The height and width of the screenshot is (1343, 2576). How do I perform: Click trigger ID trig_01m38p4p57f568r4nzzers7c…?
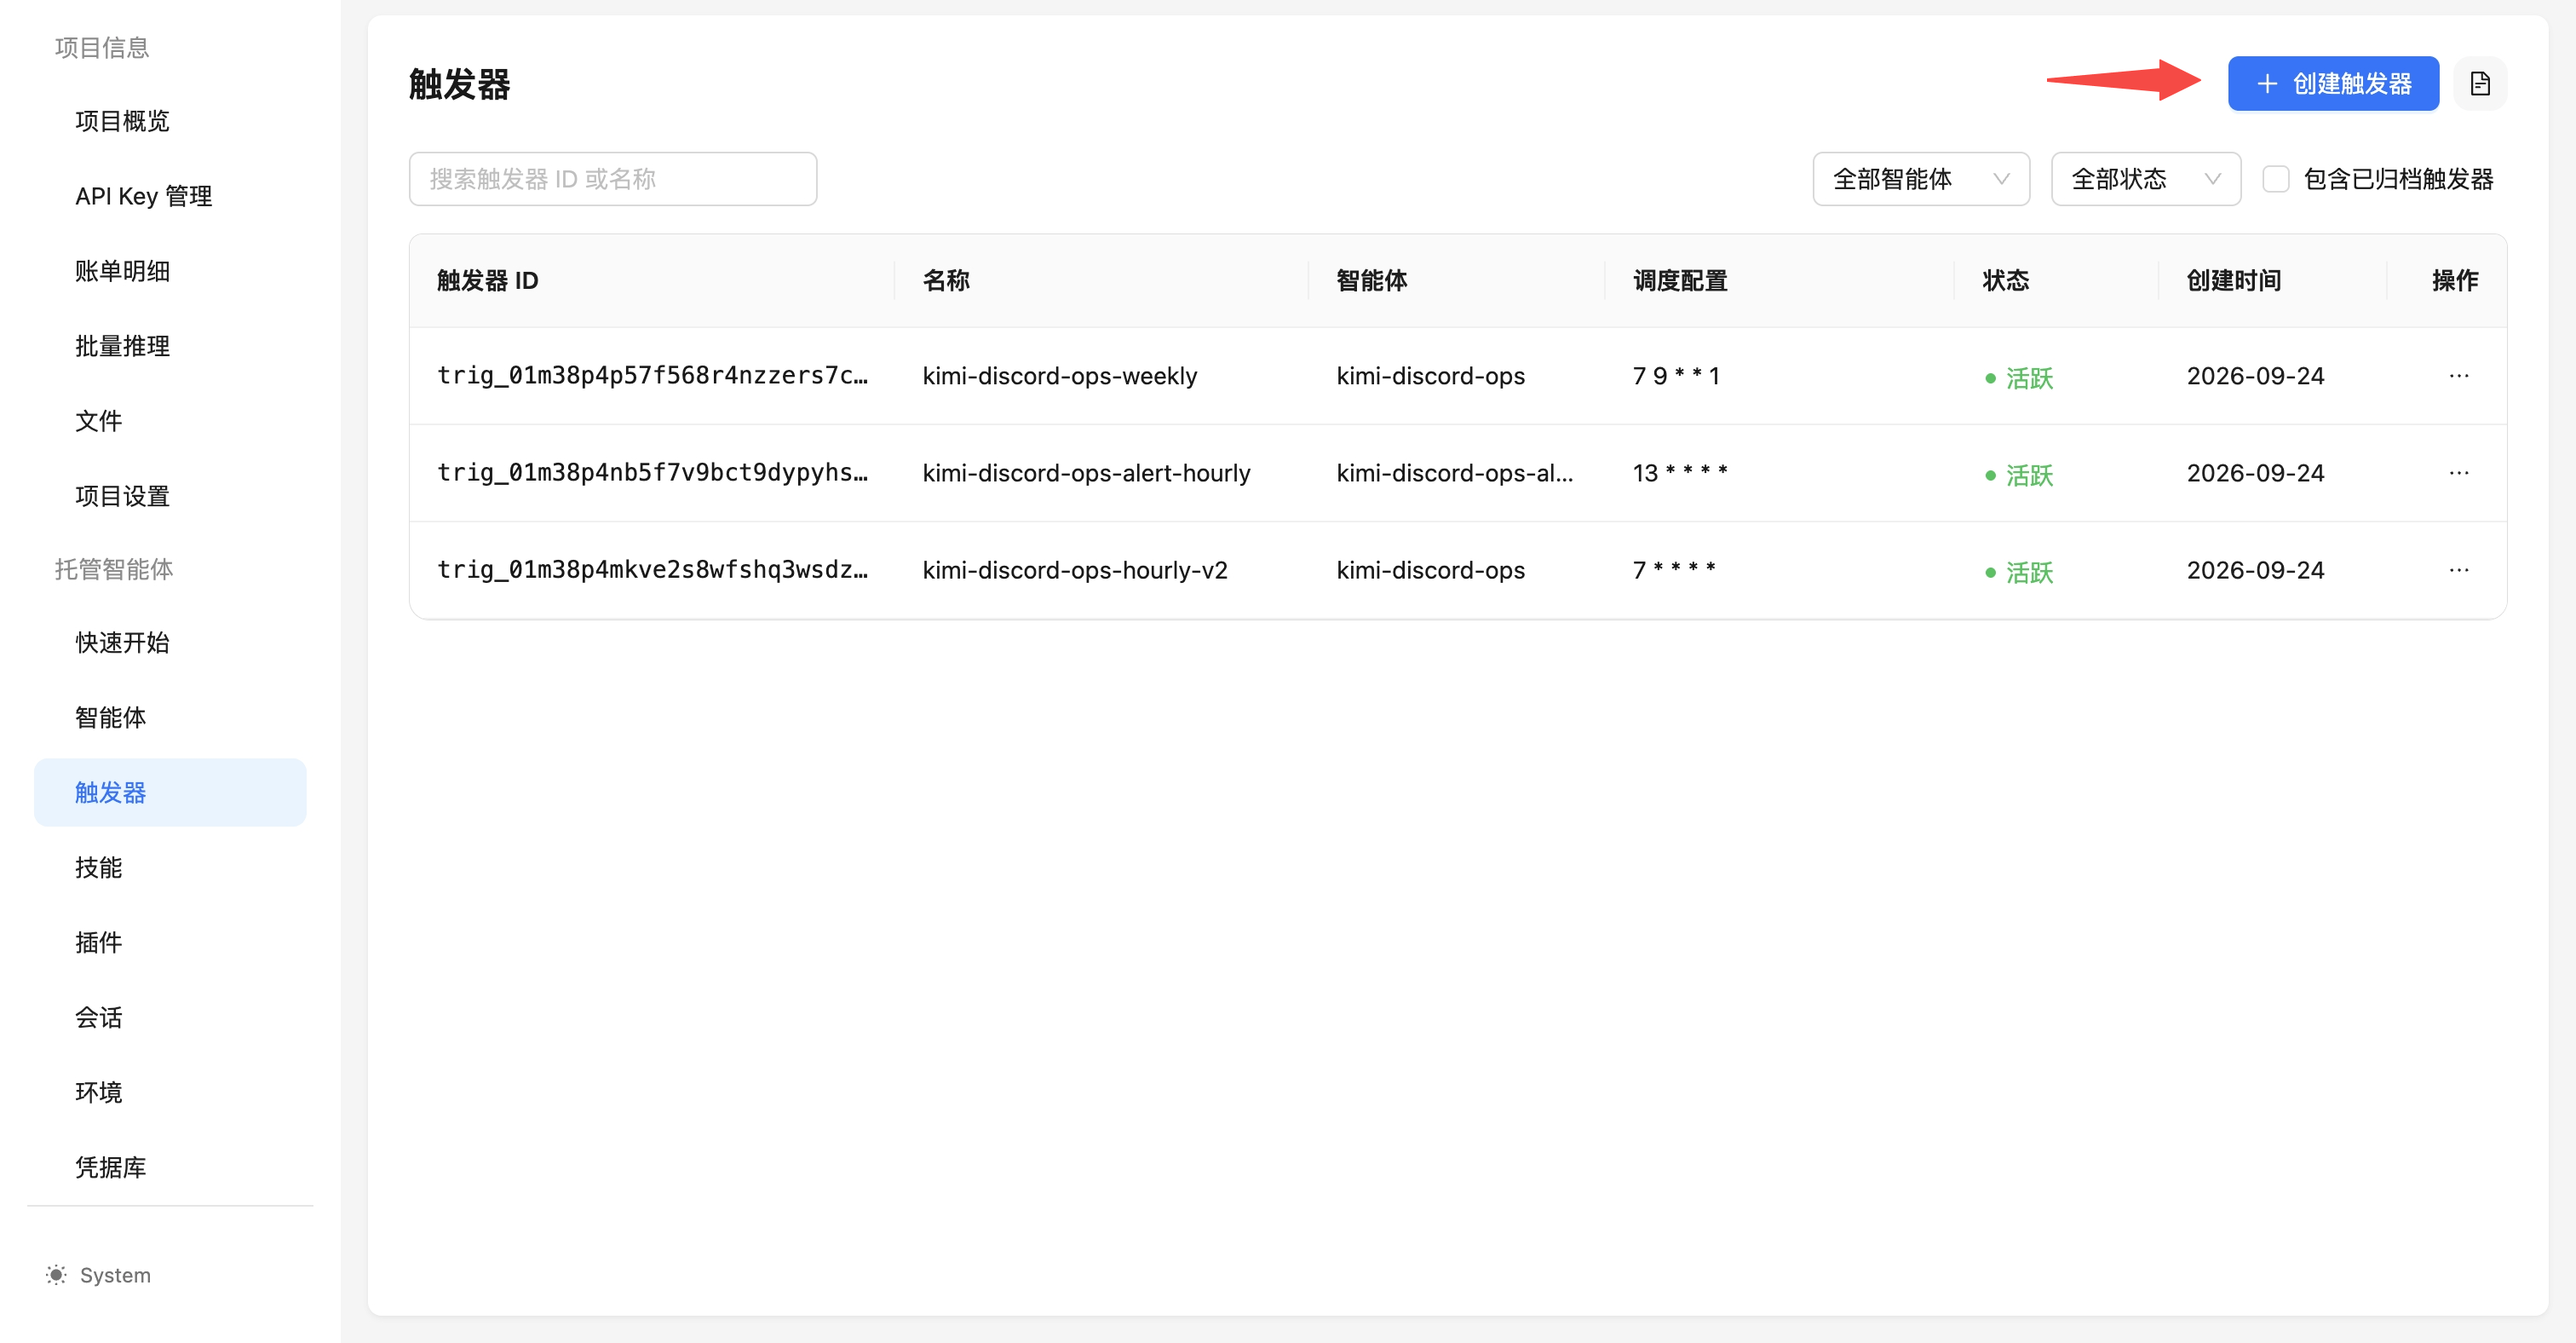click(652, 376)
